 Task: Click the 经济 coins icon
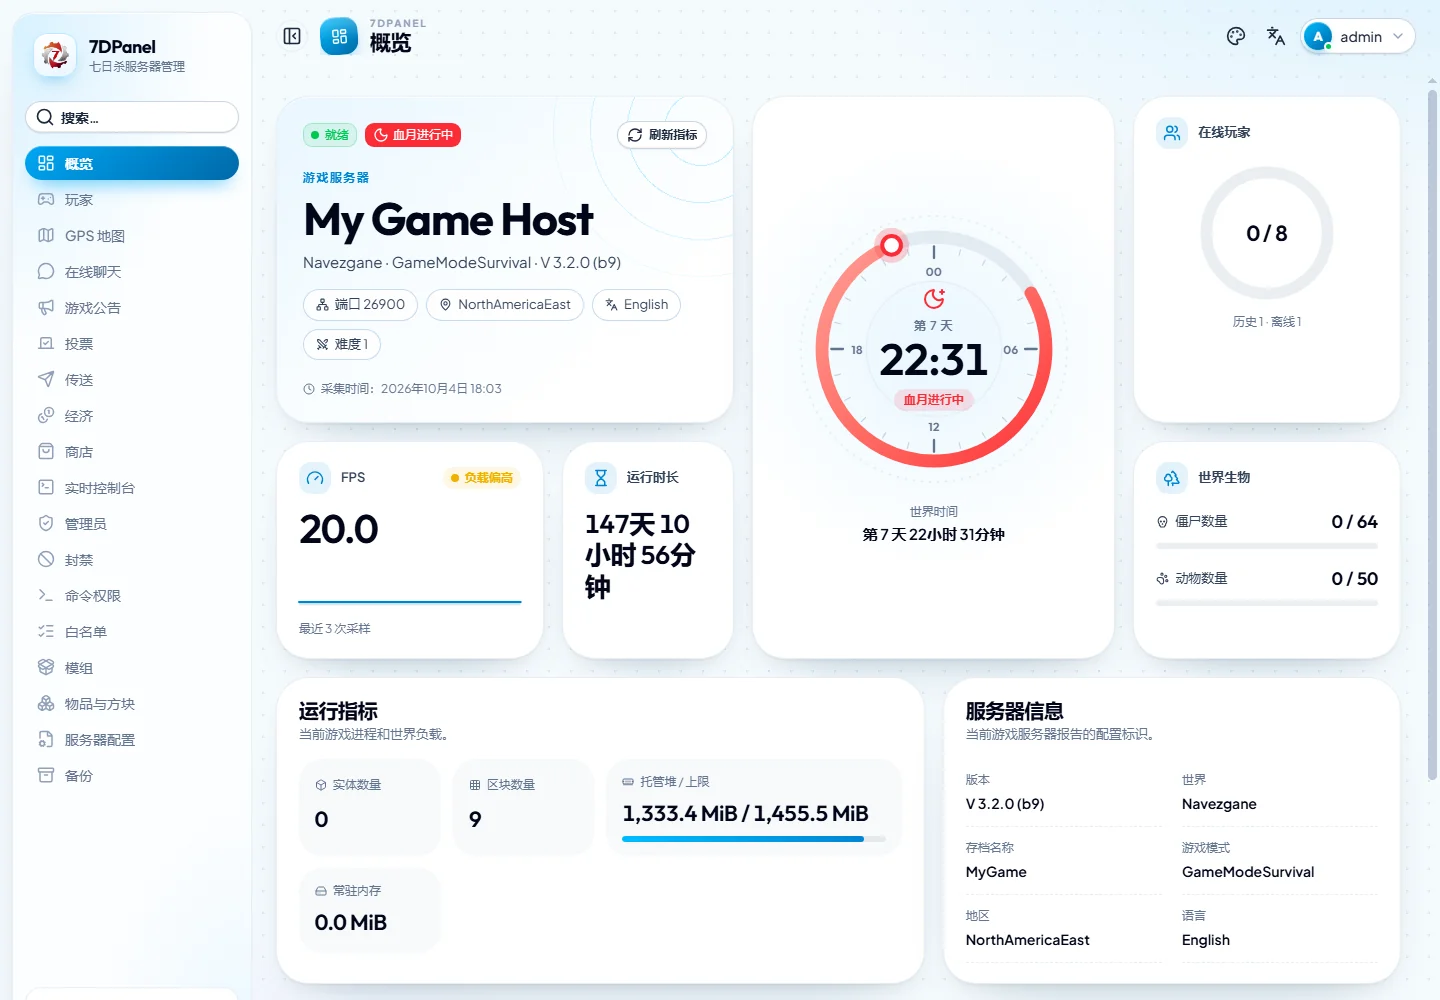[x=46, y=416]
